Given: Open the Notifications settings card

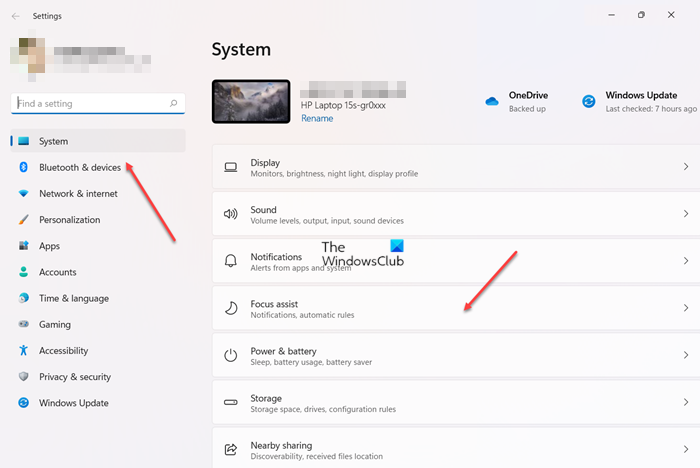Looking at the screenshot, I should [456, 261].
